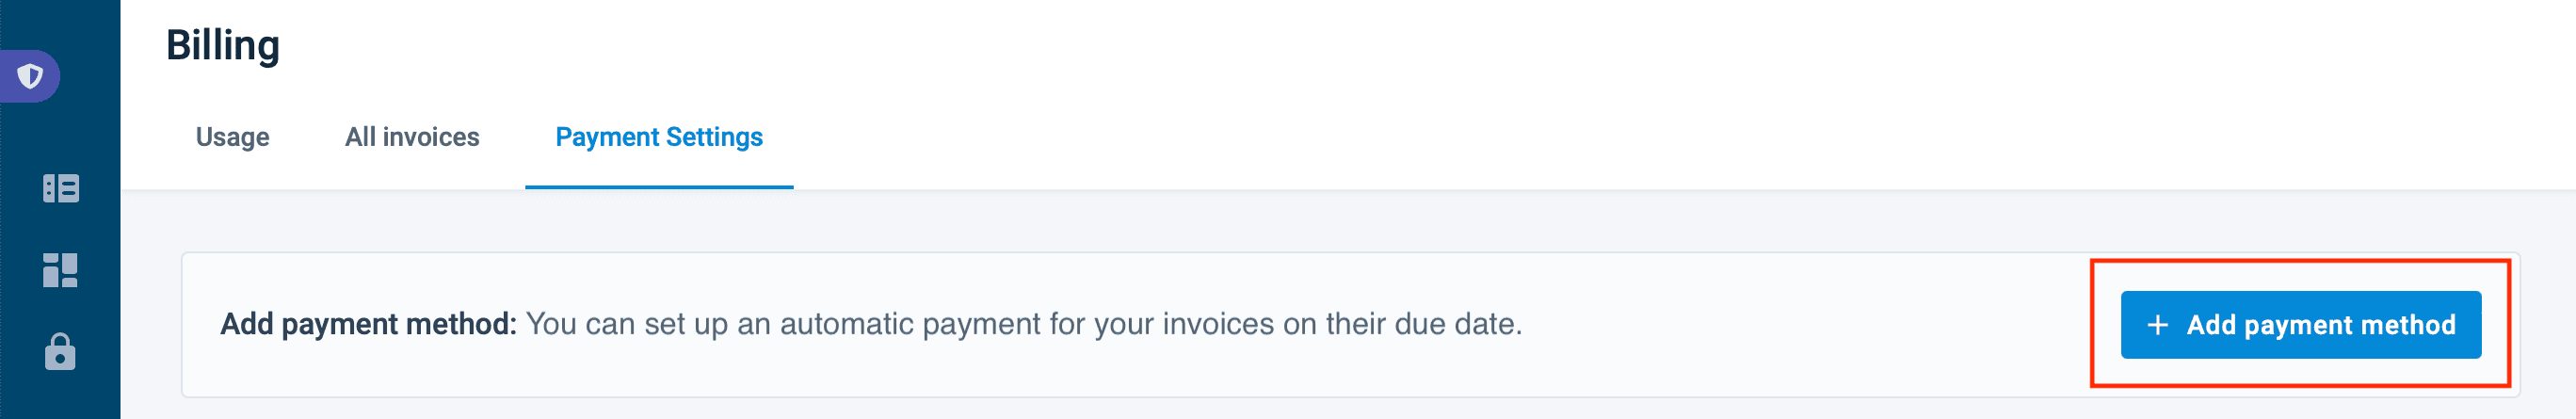The height and width of the screenshot is (419, 2576).
Task: Click the shield logo in the sidebar
Action: pos(31,76)
